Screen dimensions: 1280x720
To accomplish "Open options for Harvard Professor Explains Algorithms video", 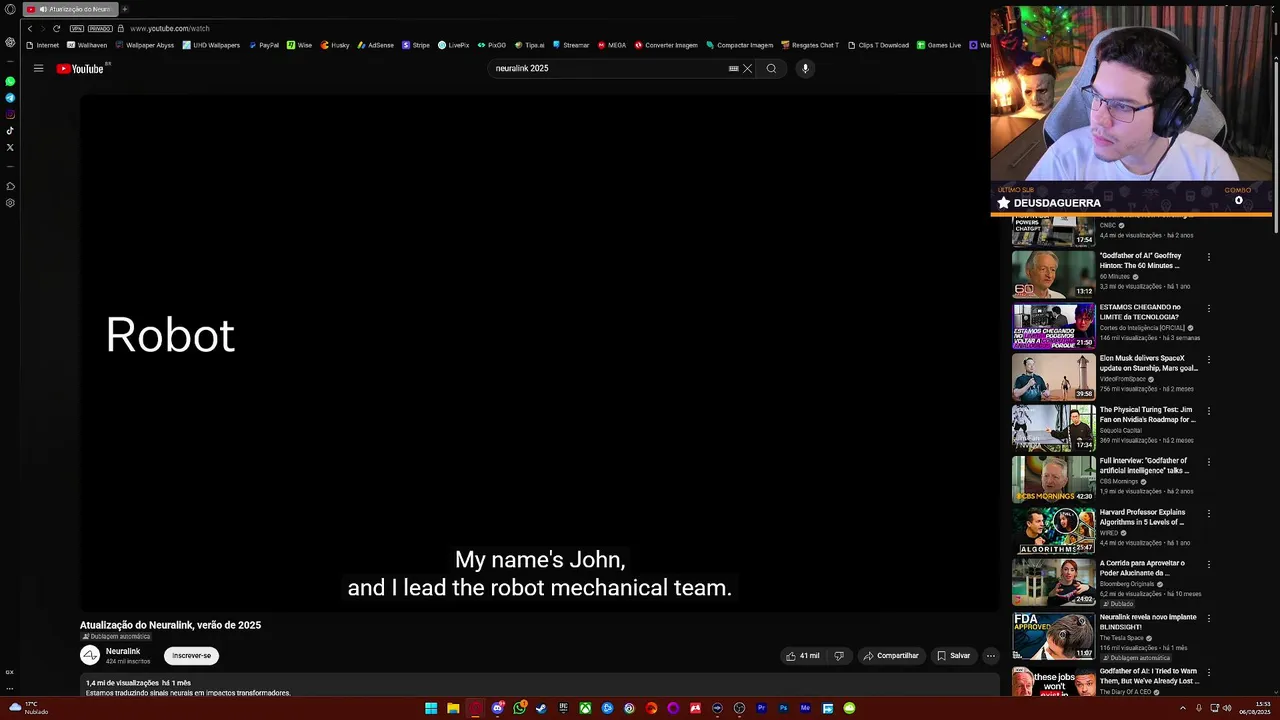I will coord(1208,513).
